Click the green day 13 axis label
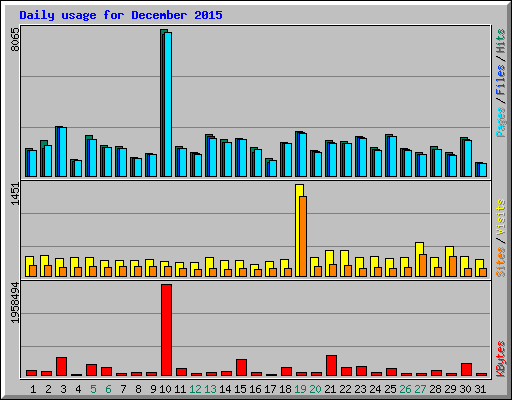Screen dimensions: 512x400 point(211,389)
